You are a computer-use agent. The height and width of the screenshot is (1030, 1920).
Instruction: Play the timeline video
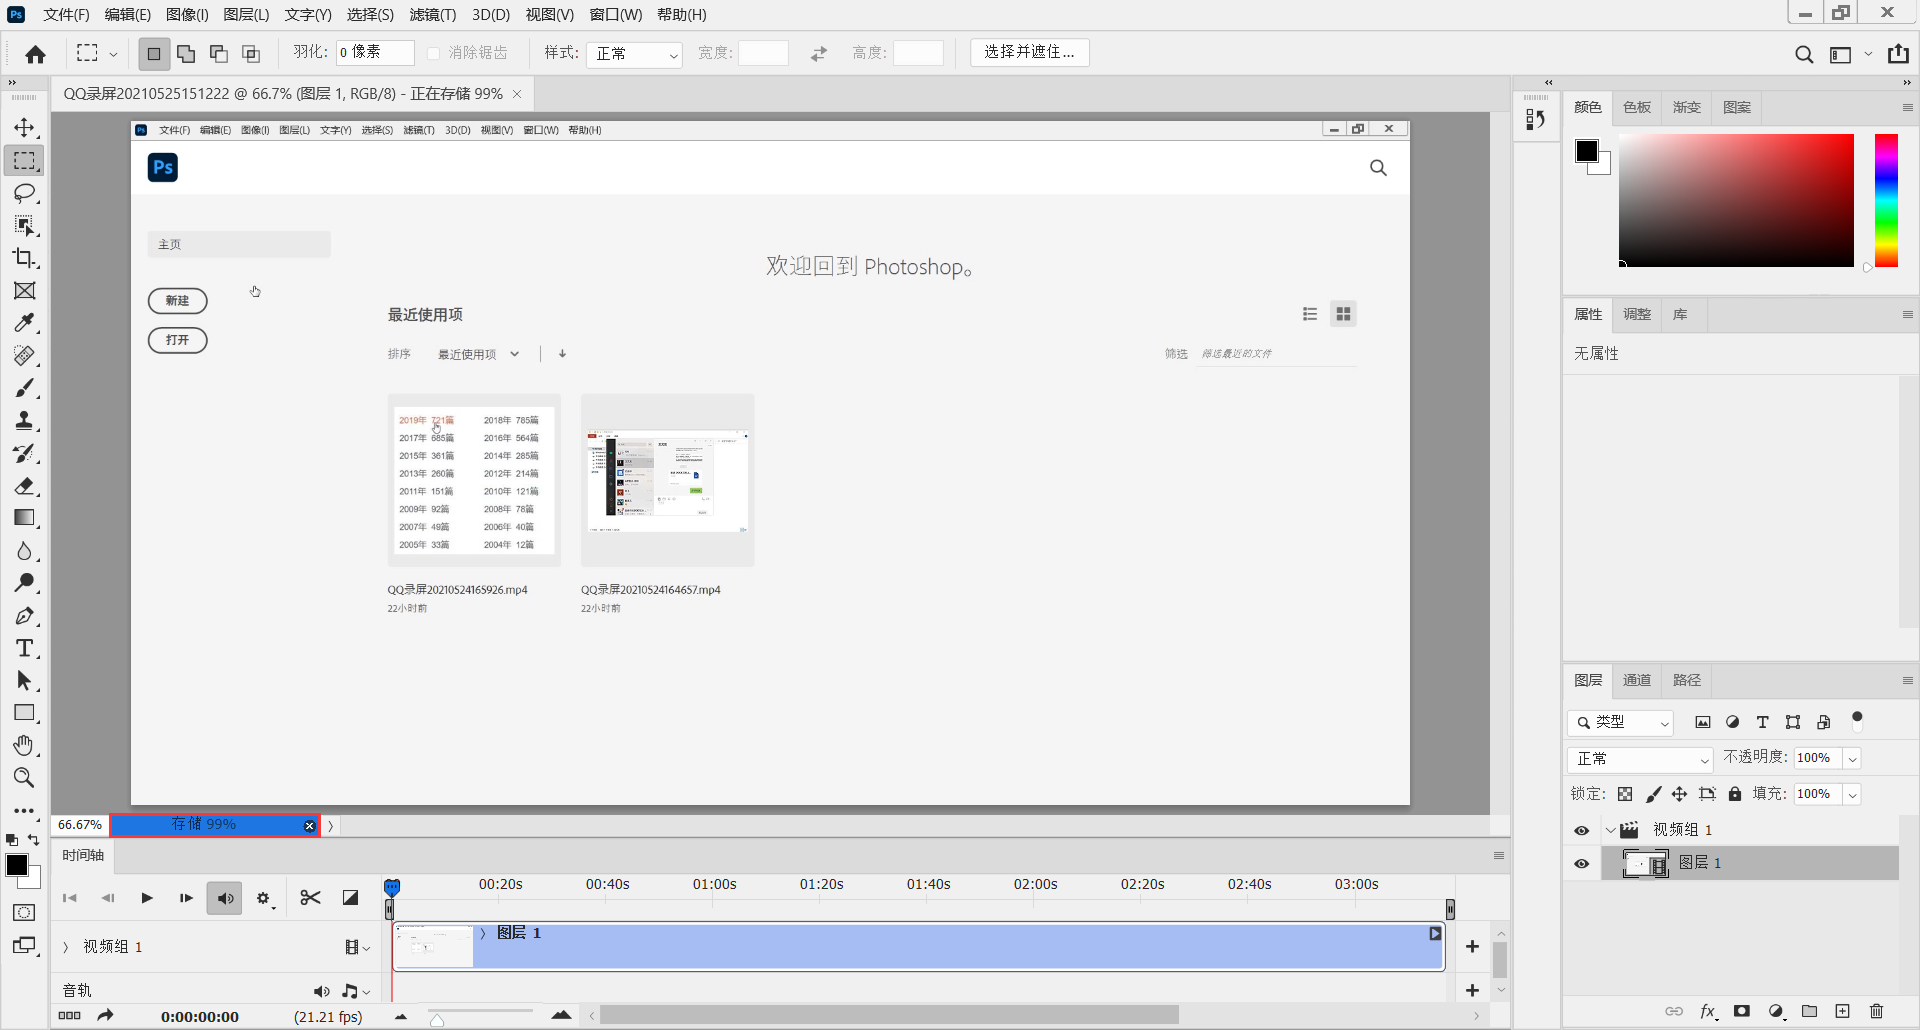[x=147, y=898]
